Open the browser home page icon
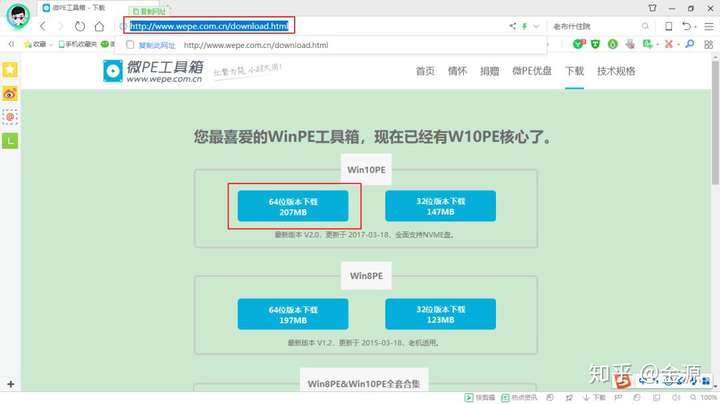Screen dimensions: 720x404 pyautogui.click(x=99, y=26)
